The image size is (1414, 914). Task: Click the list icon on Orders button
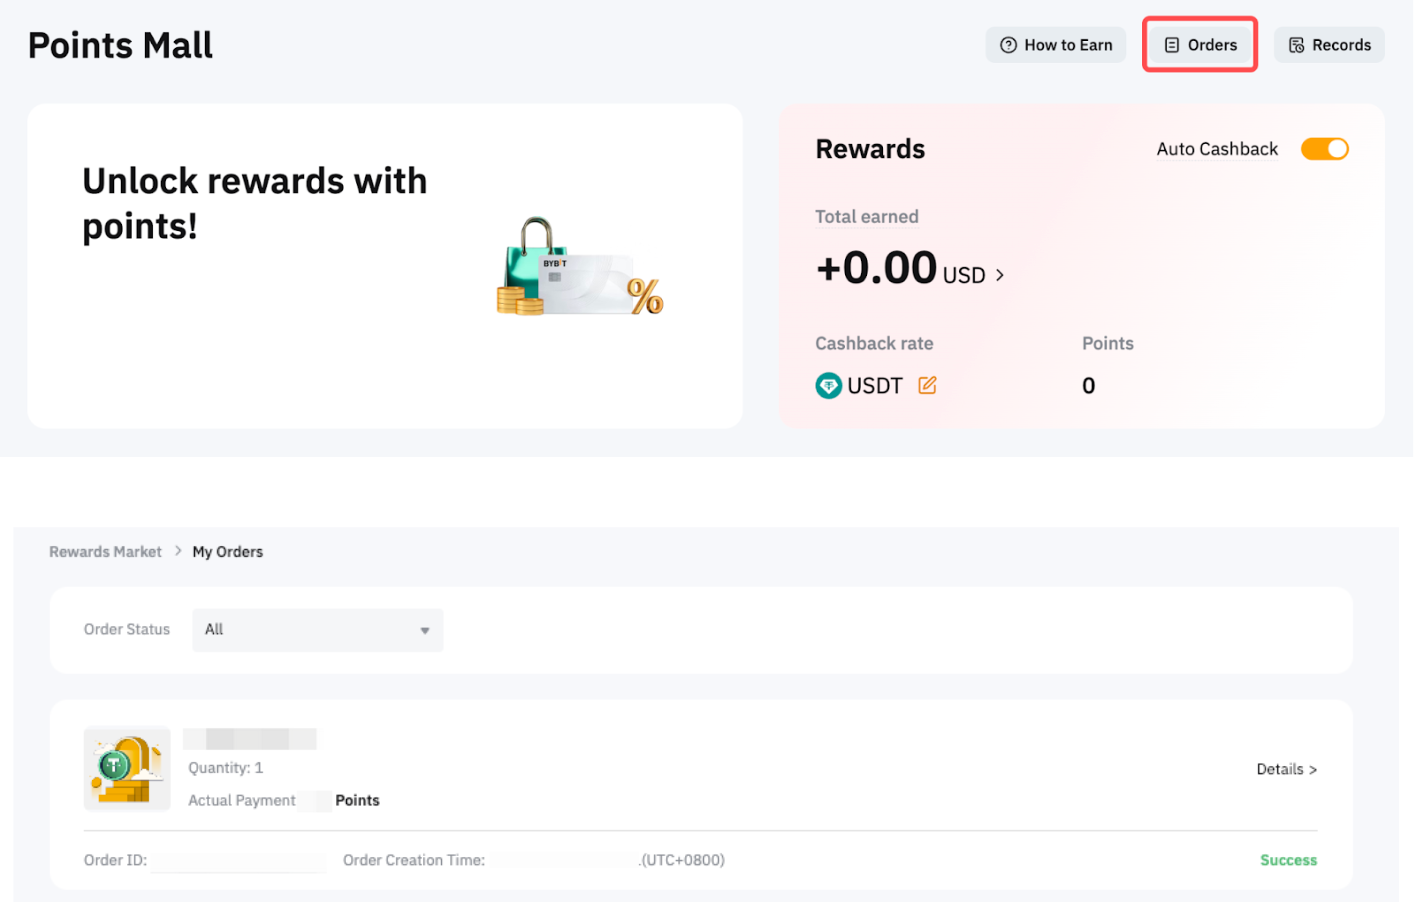[1171, 45]
